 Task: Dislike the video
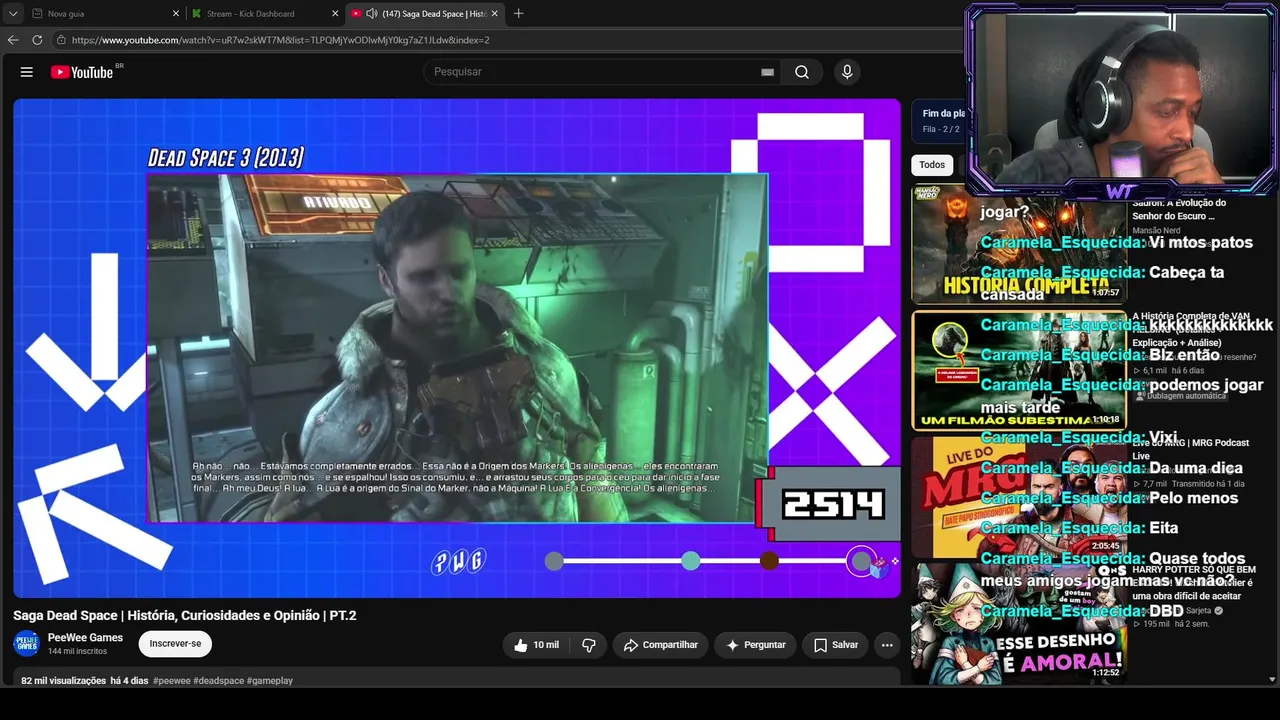[589, 645]
